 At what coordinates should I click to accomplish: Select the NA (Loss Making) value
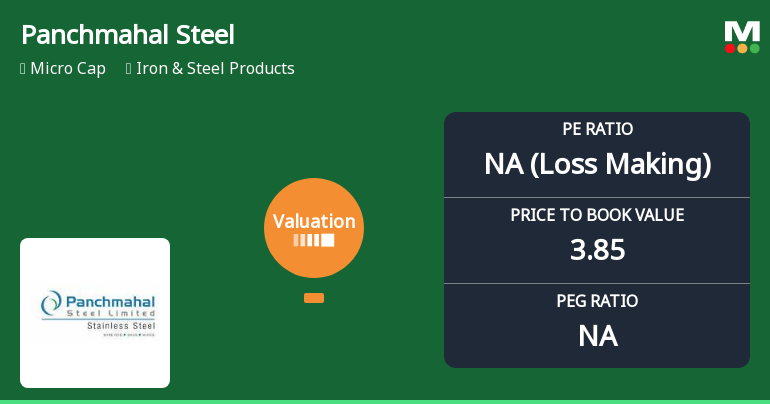pyautogui.click(x=597, y=164)
